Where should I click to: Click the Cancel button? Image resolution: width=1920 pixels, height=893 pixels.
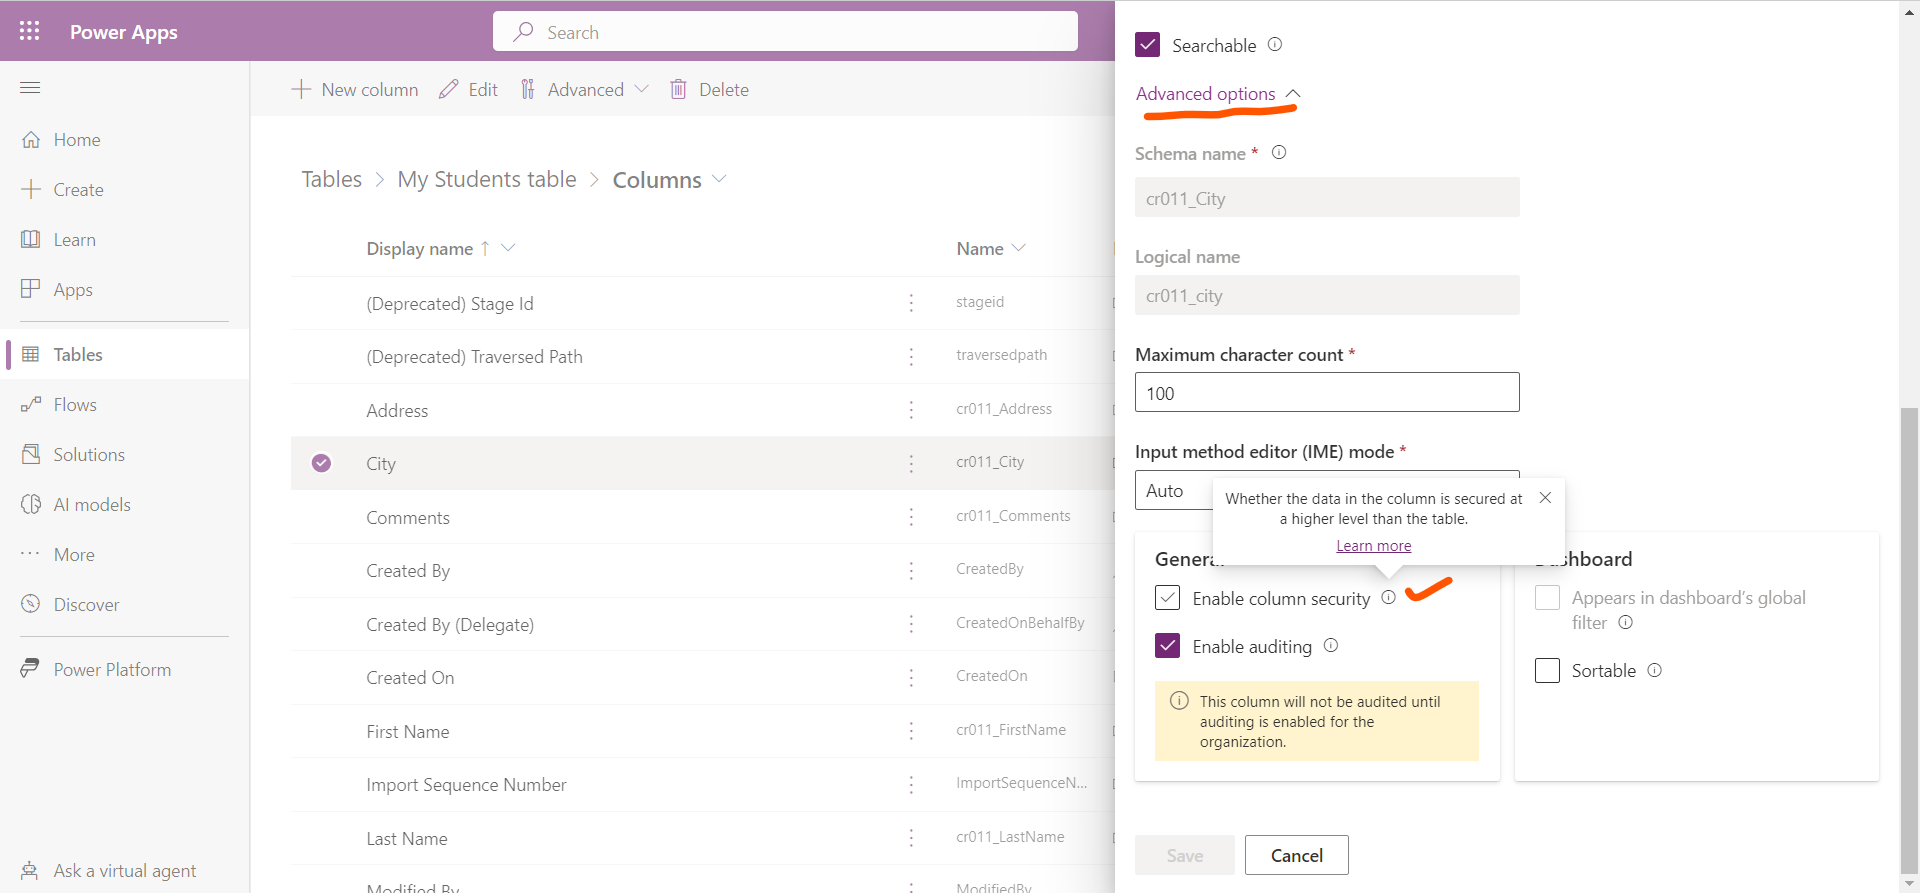1296,855
